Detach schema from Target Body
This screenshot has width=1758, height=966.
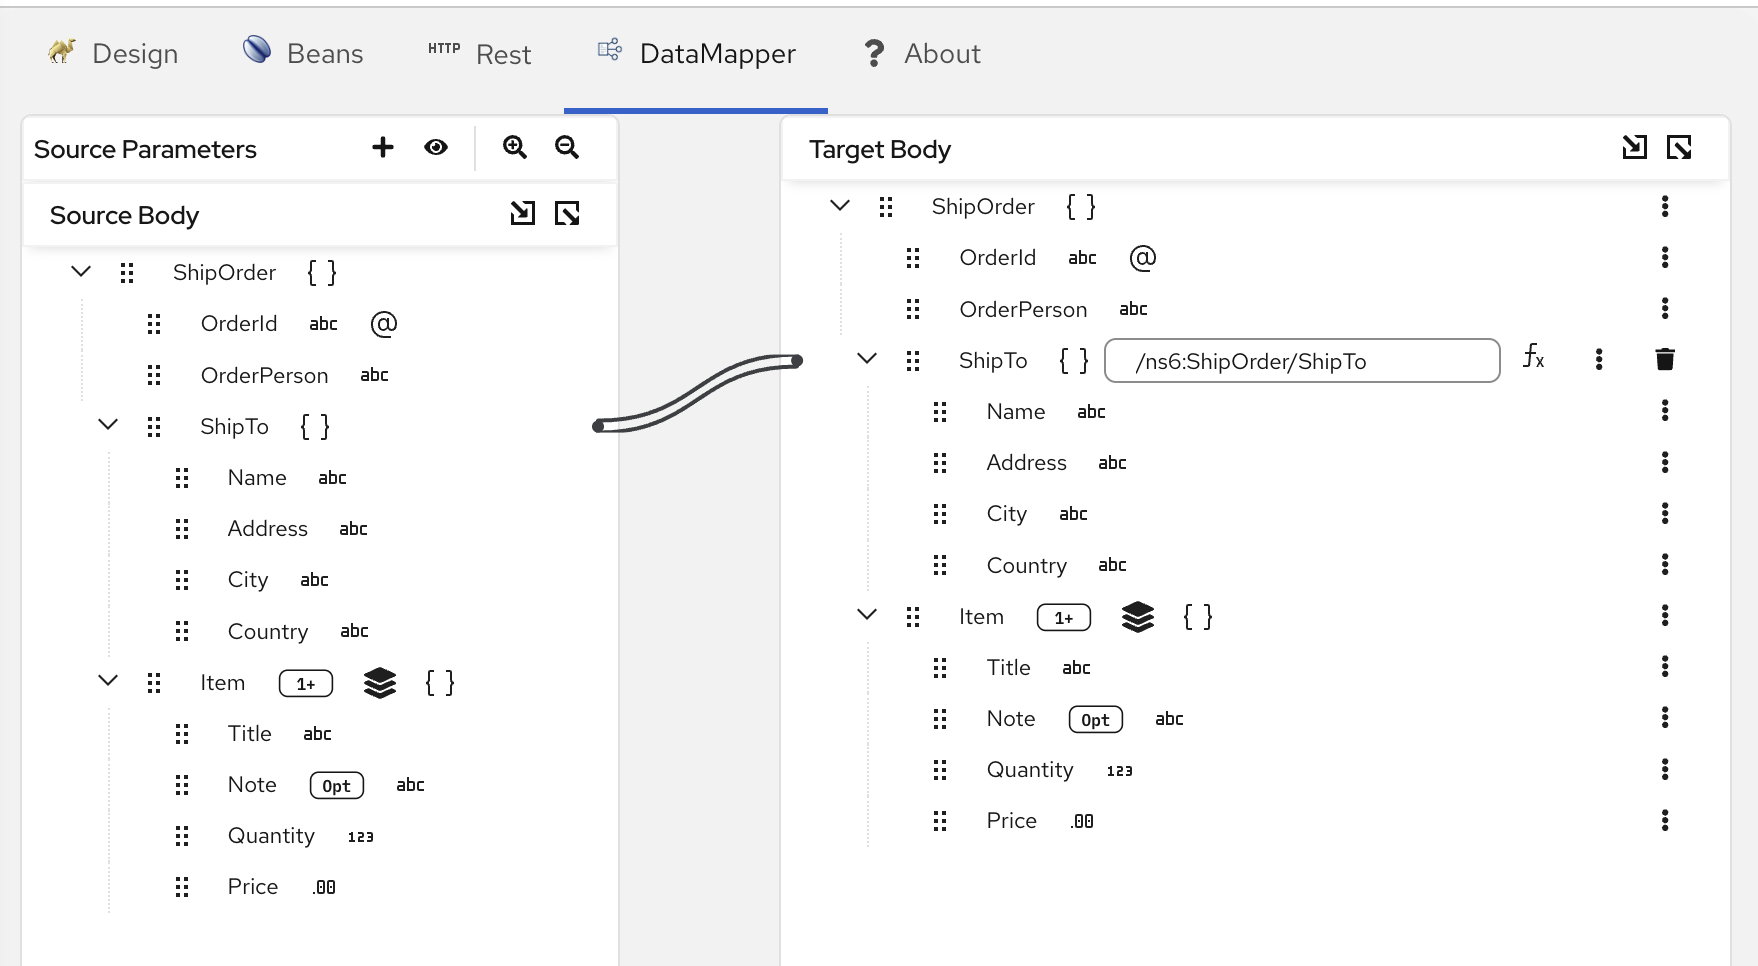pyautogui.click(x=1679, y=147)
